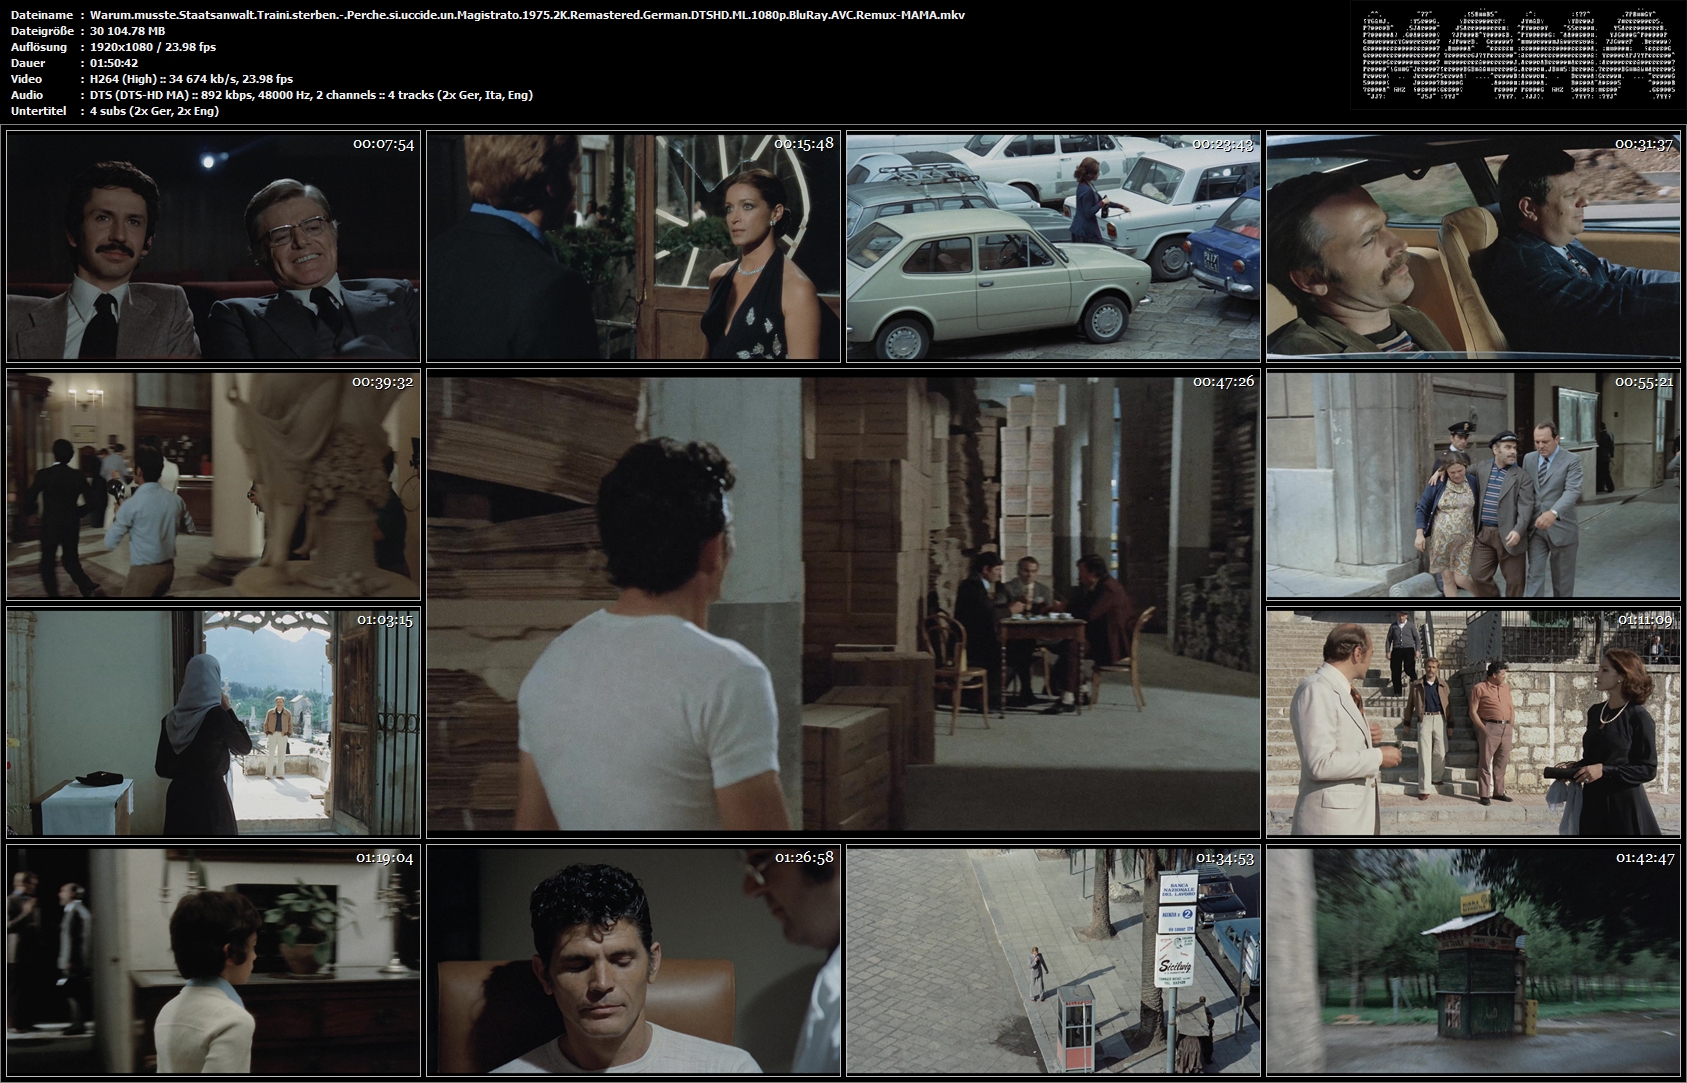Click the street scene frame 00:55:21
The width and height of the screenshot is (1687, 1083).
tap(1473, 484)
